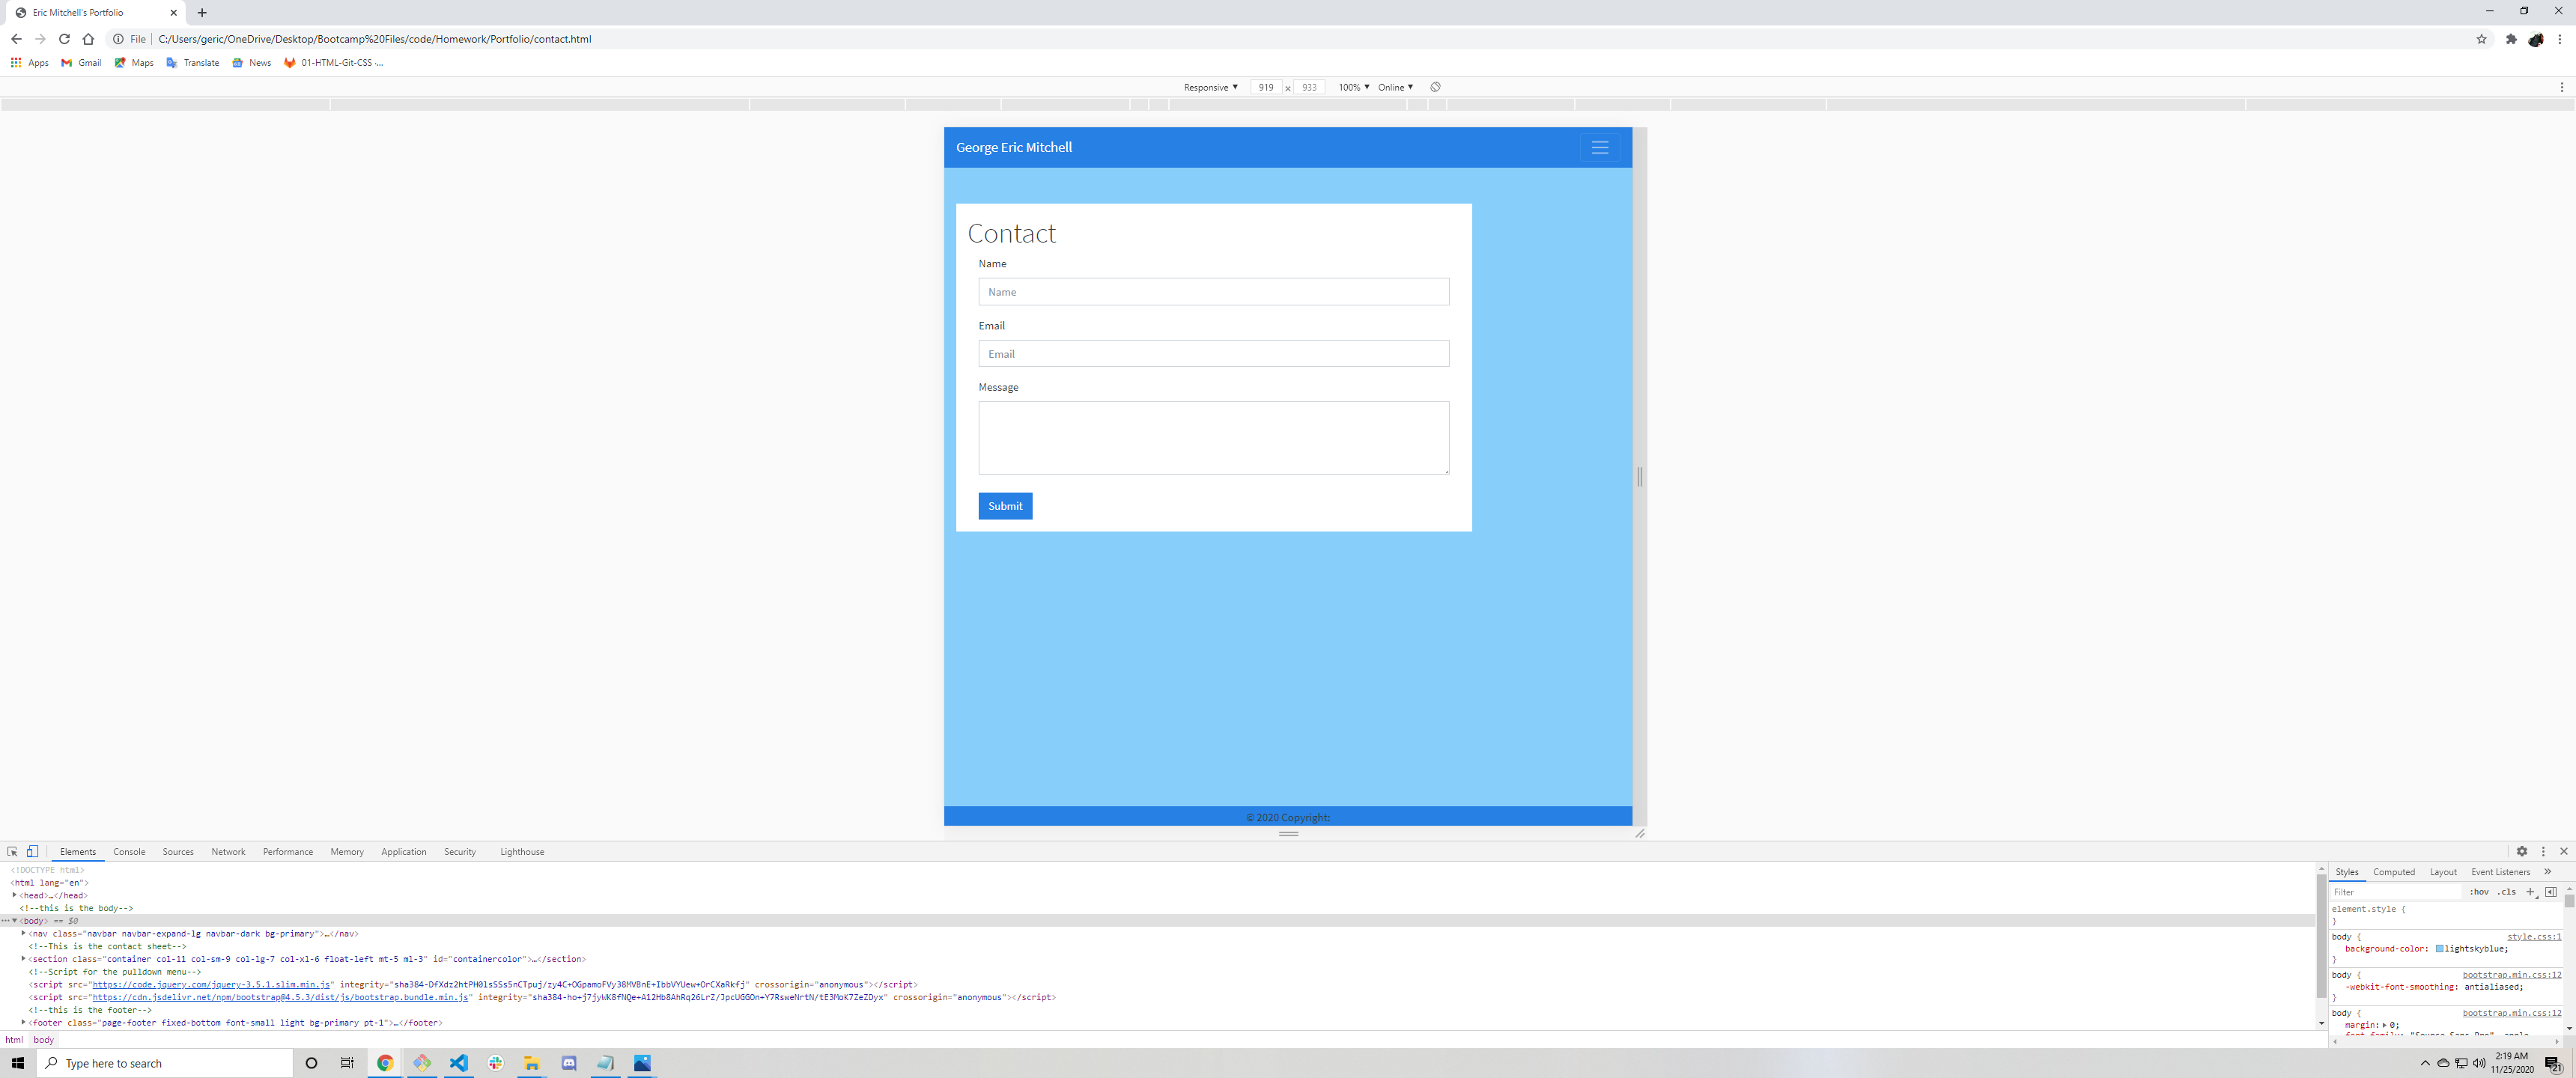Open the Apps bookmark
The width and height of the screenshot is (2576, 1078).
(x=29, y=62)
